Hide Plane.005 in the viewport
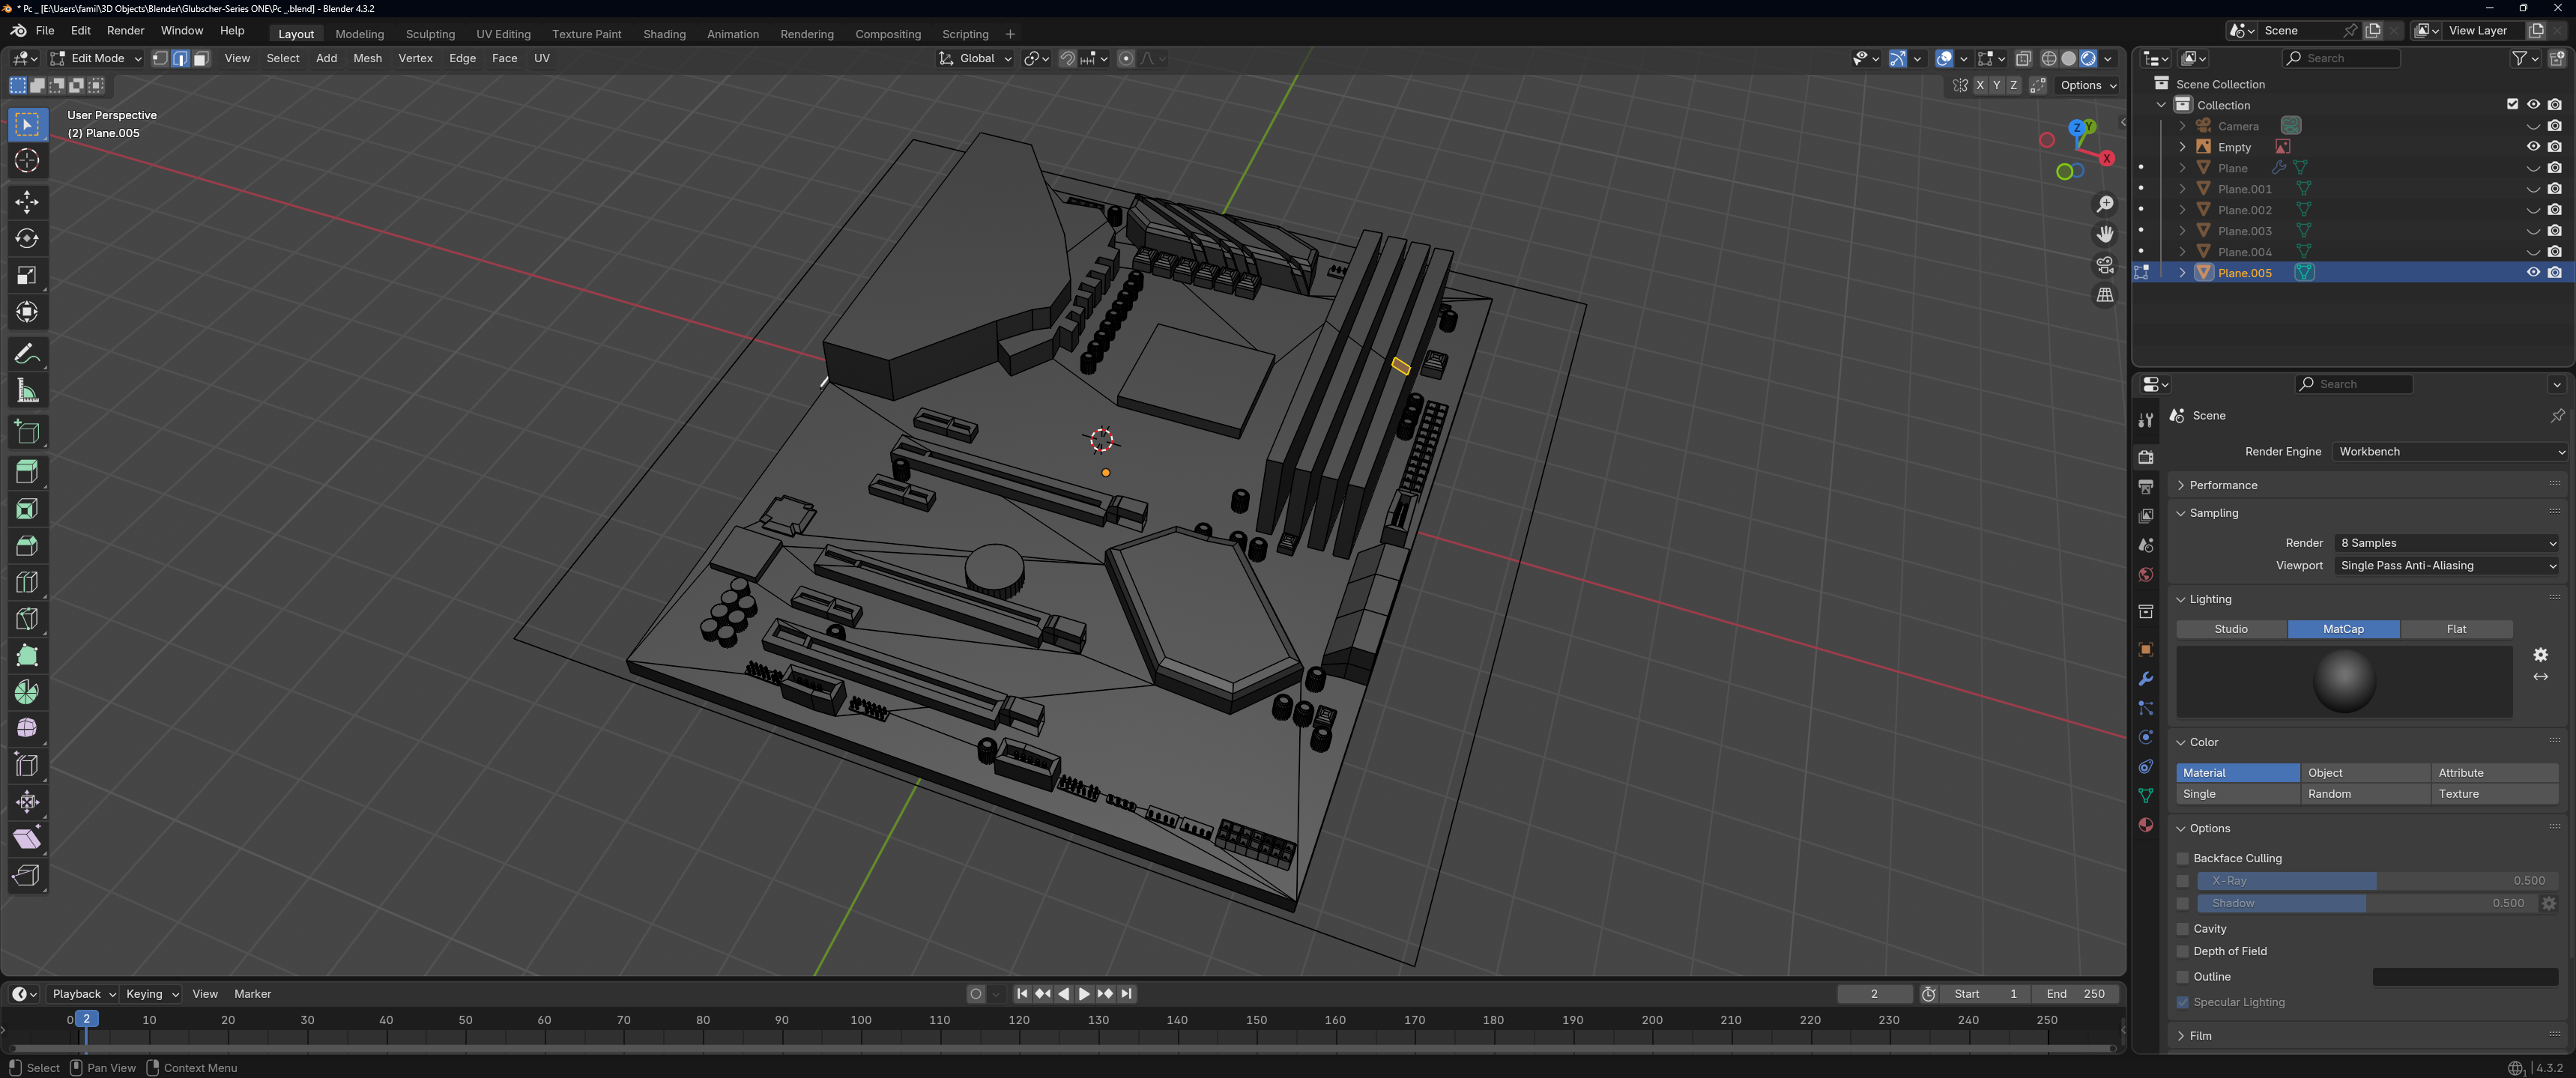The height and width of the screenshot is (1078, 2576). coord(2532,272)
